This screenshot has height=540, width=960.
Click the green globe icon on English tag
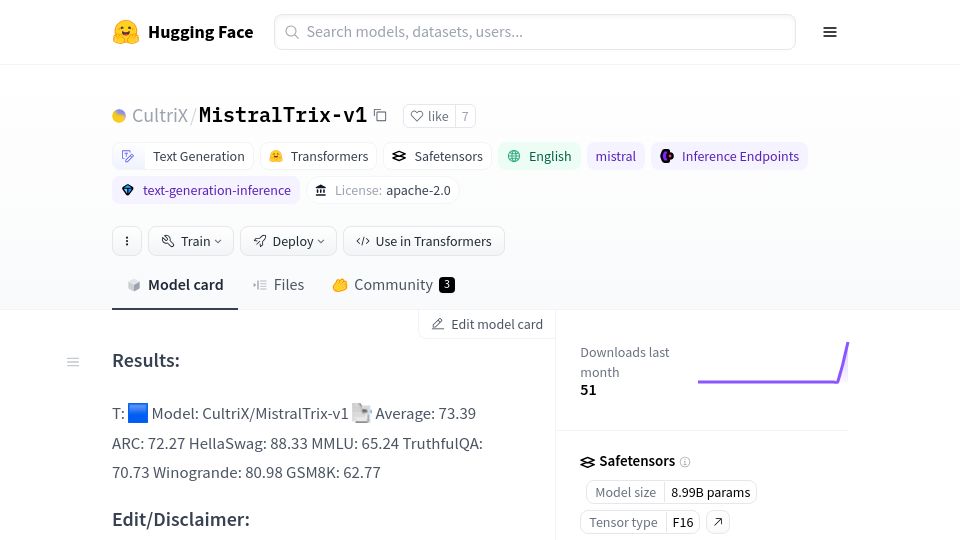point(514,156)
